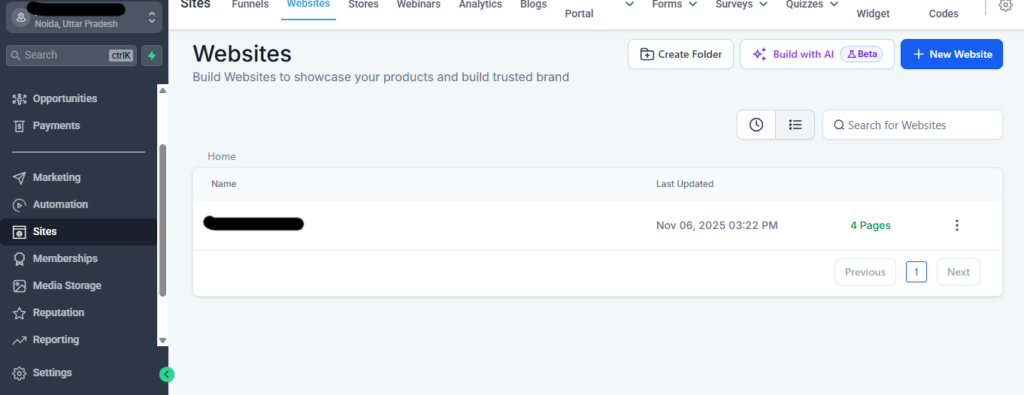This screenshot has width=1024, height=395.
Task: Open the Surveys dropdown menu
Action: click(x=741, y=4)
